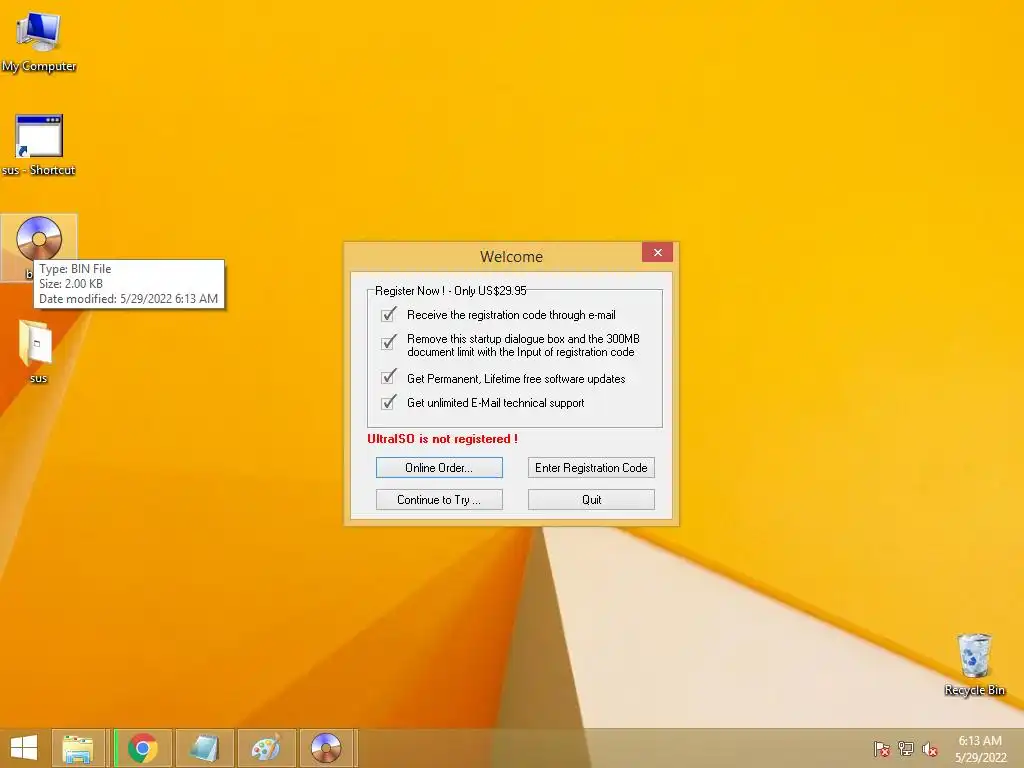Click 'Register Now ! - Only US$29.95' label
1024x768 pixels.
[x=451, y=291]
